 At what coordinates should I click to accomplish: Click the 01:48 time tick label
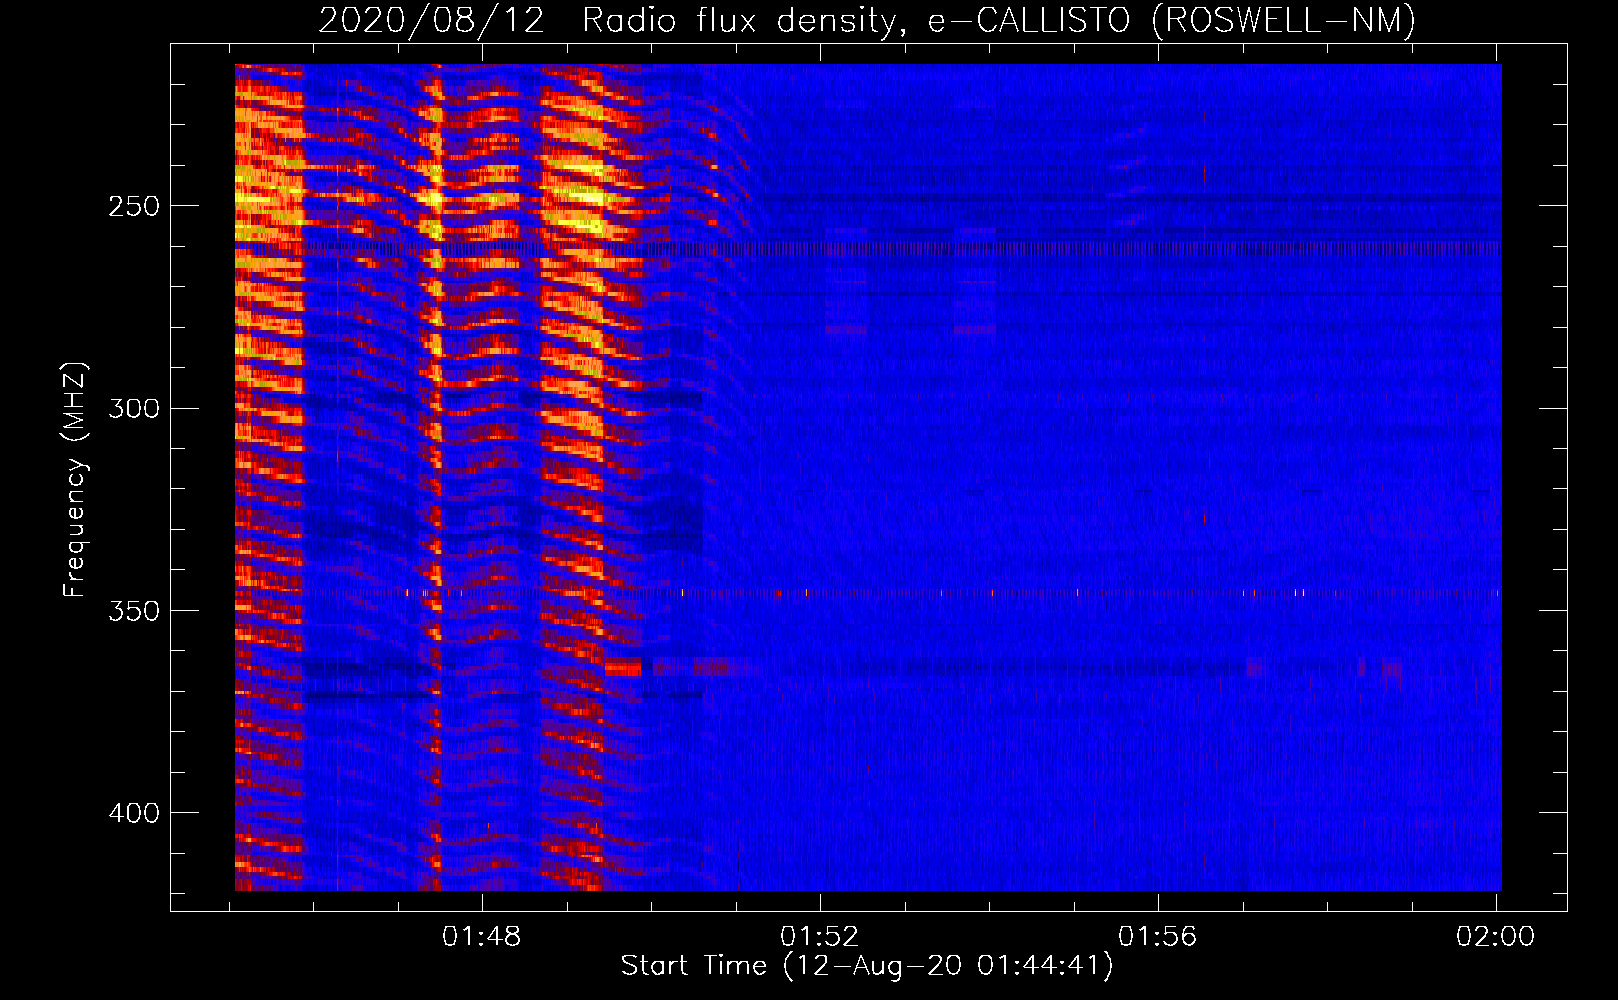(482, 937)
